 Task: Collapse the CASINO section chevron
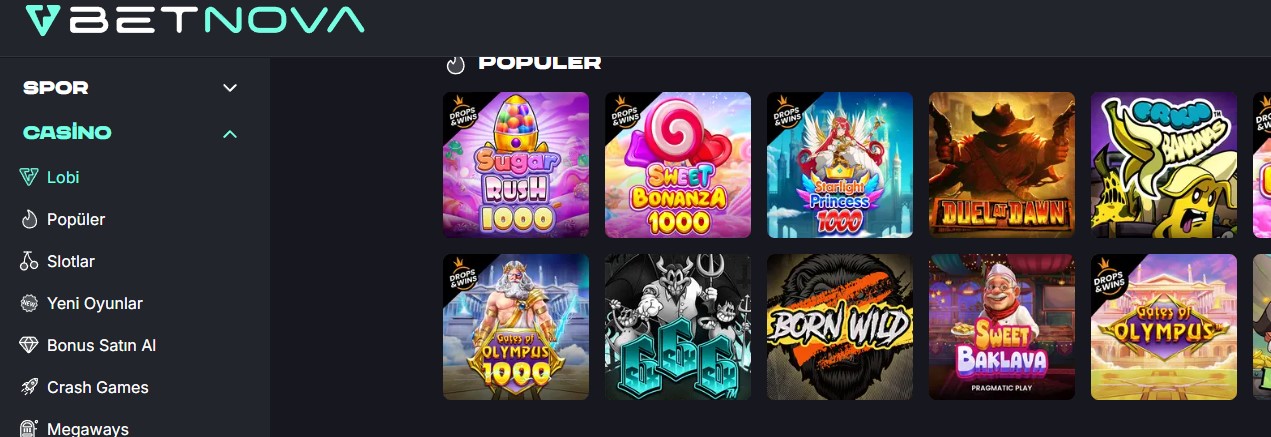pos(230,133)
